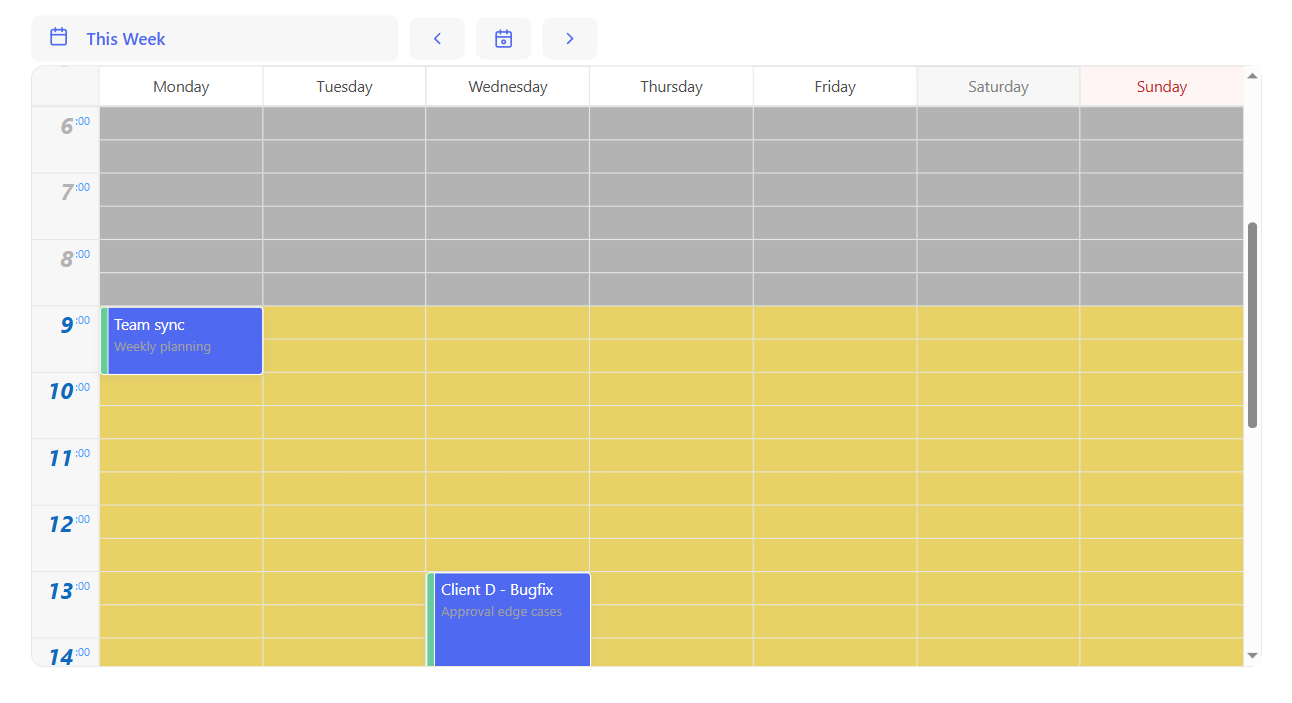Select the Tuesday column header
Screen dimensions: 1292x703
[344, 87]
